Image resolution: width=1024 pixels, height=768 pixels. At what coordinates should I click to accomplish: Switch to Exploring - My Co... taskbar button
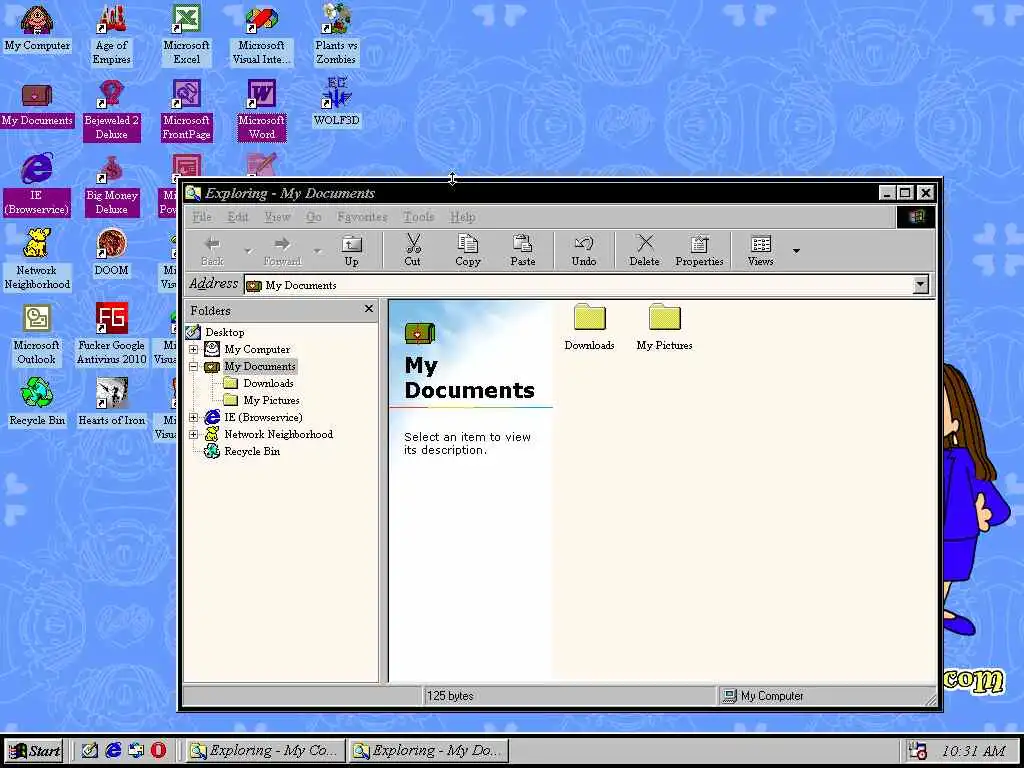[x=266, y=751]
